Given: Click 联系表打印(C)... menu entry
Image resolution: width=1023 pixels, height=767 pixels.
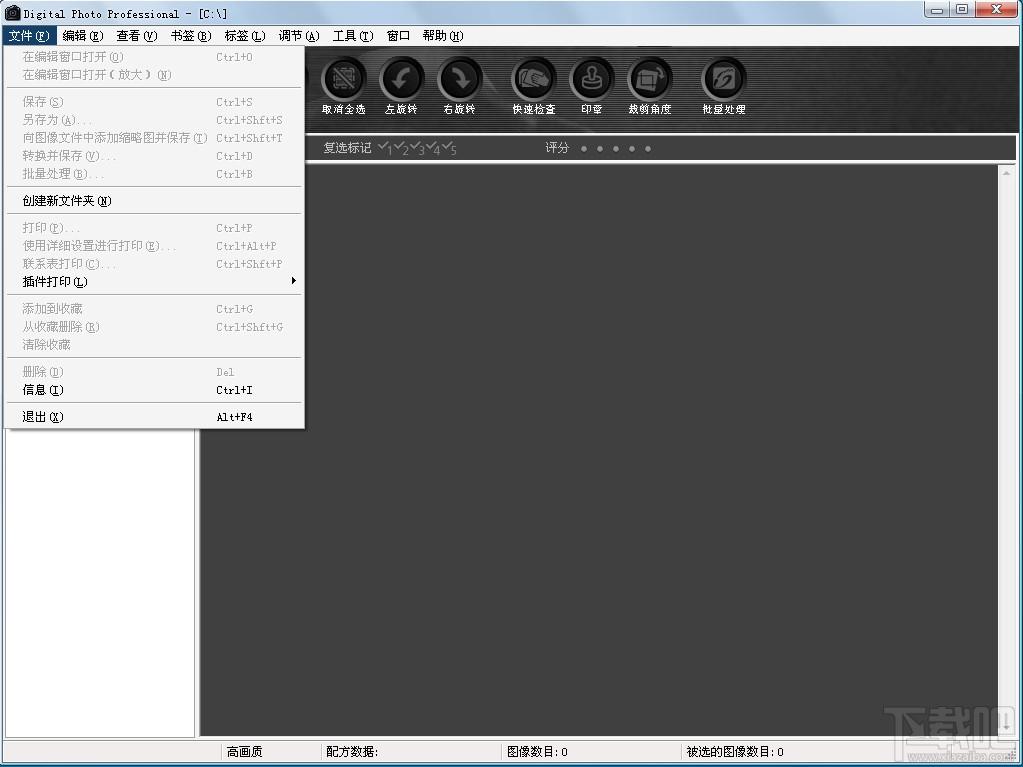Looking at the screenshot, I should coord(154,263).
